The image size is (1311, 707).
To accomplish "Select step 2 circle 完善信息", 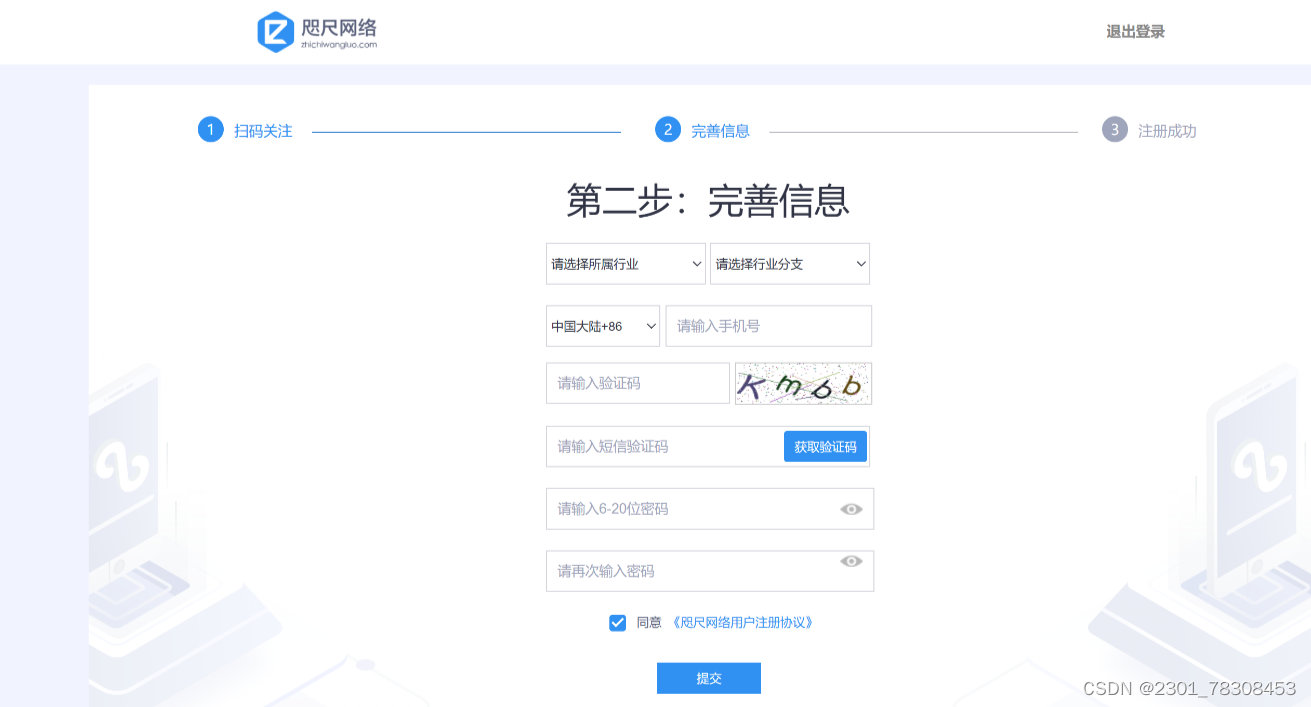I will click(x=668, y=130).
